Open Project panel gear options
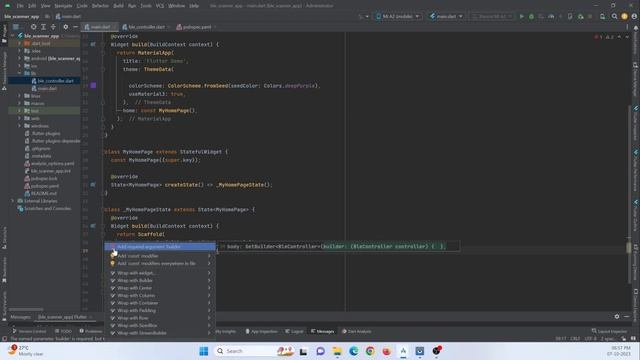 click(x=65, y=27)
